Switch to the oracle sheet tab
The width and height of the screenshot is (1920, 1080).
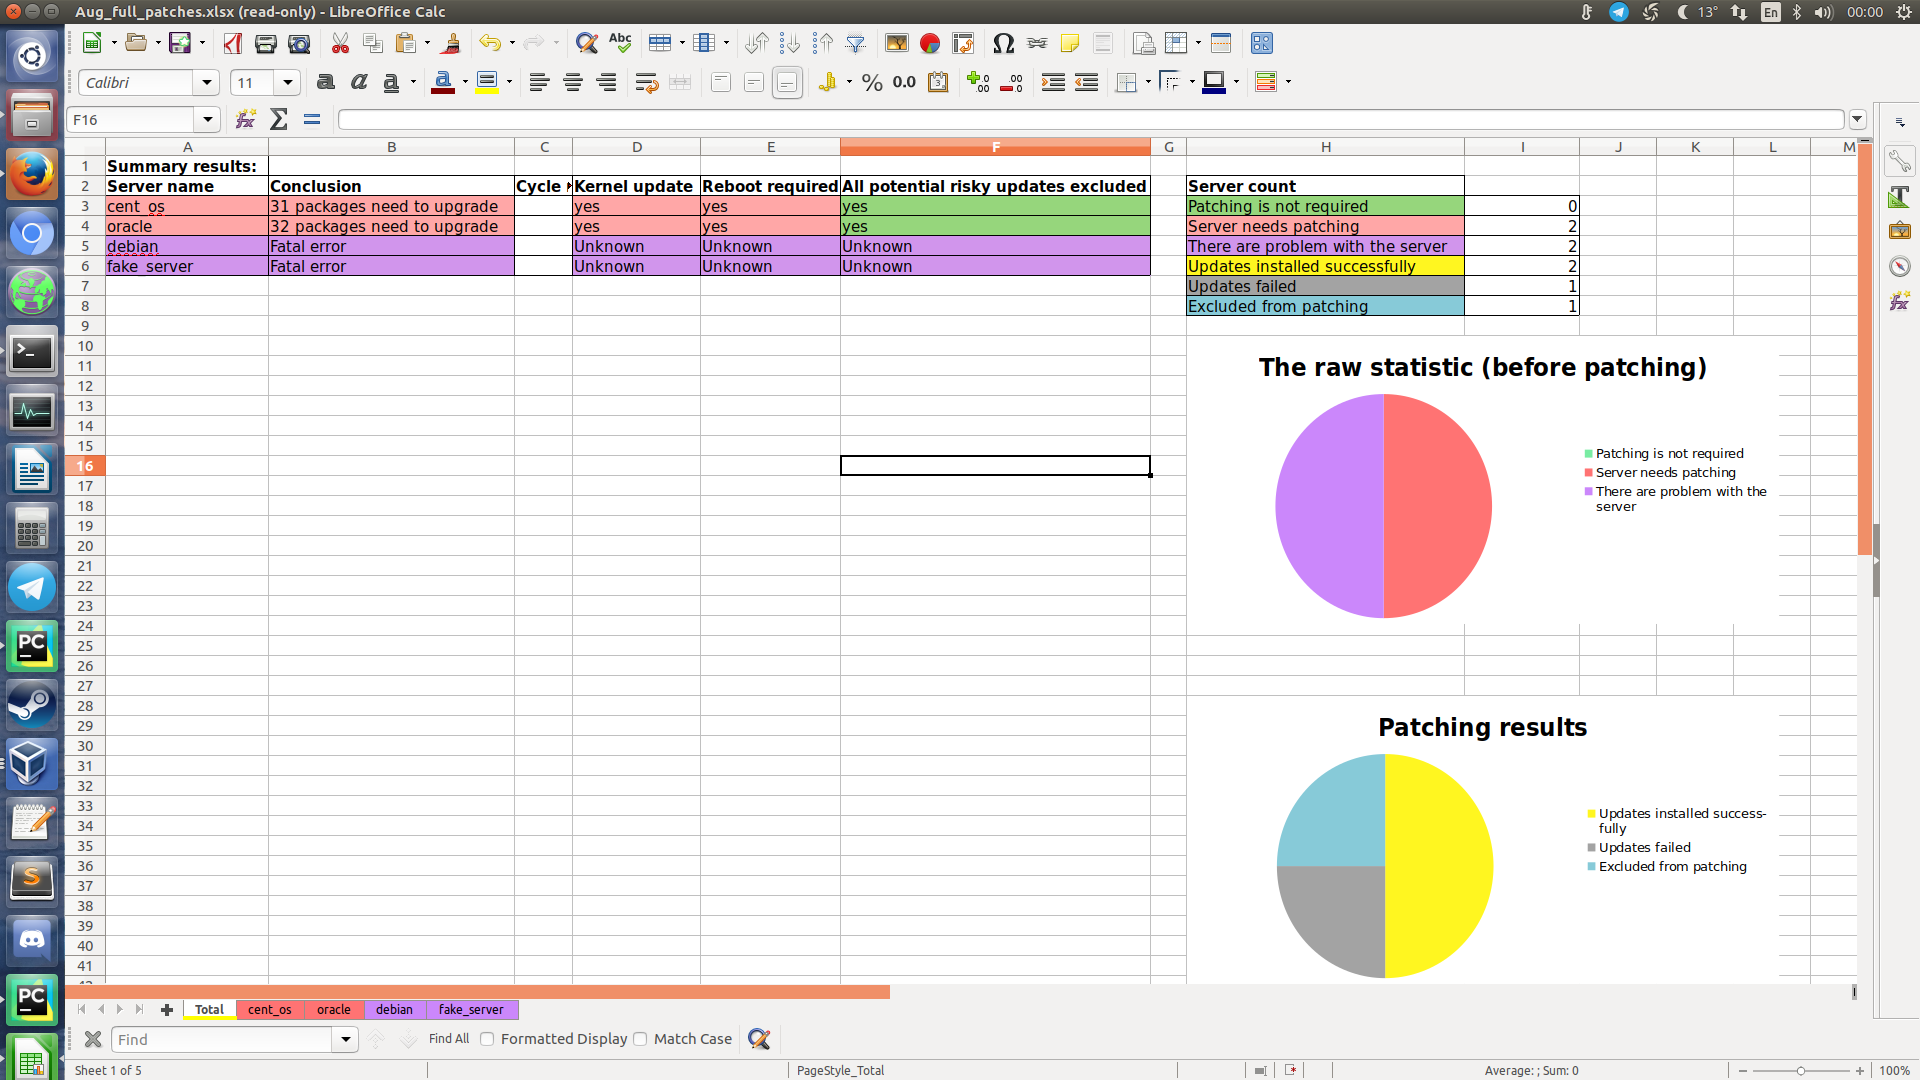click(x=333, y=1010)
